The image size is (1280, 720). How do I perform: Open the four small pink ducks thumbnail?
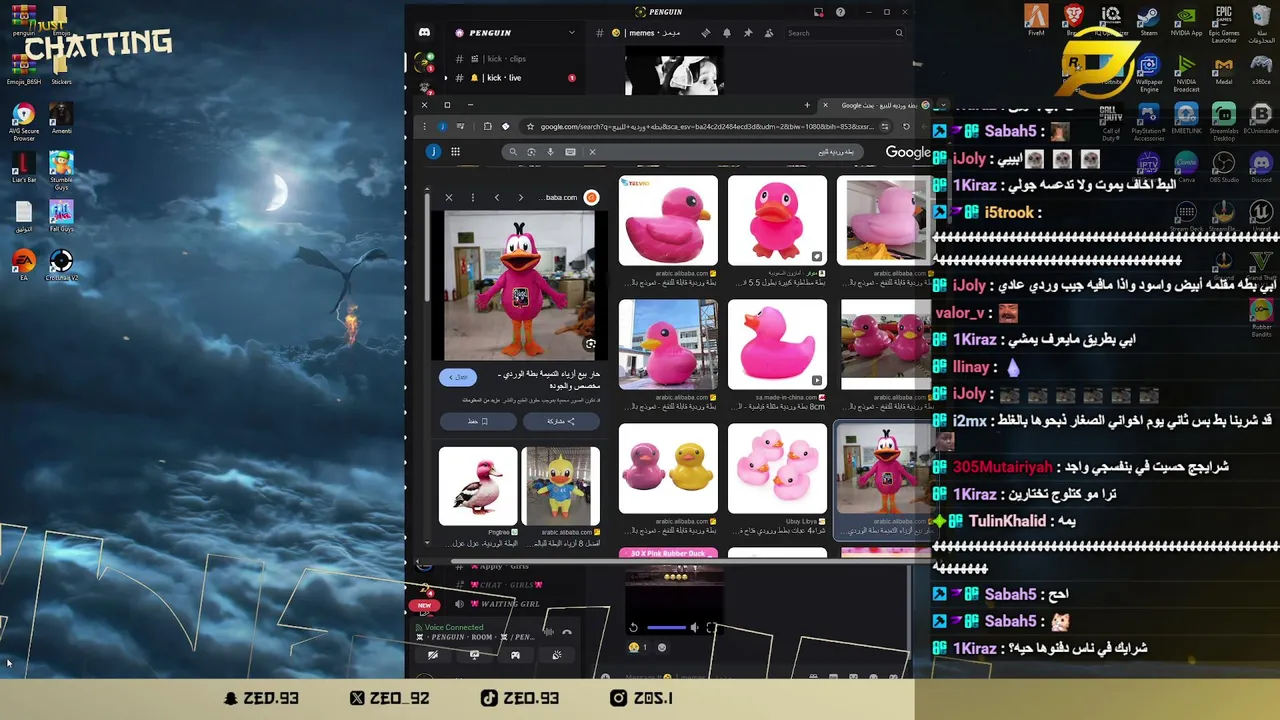(777, 468)
